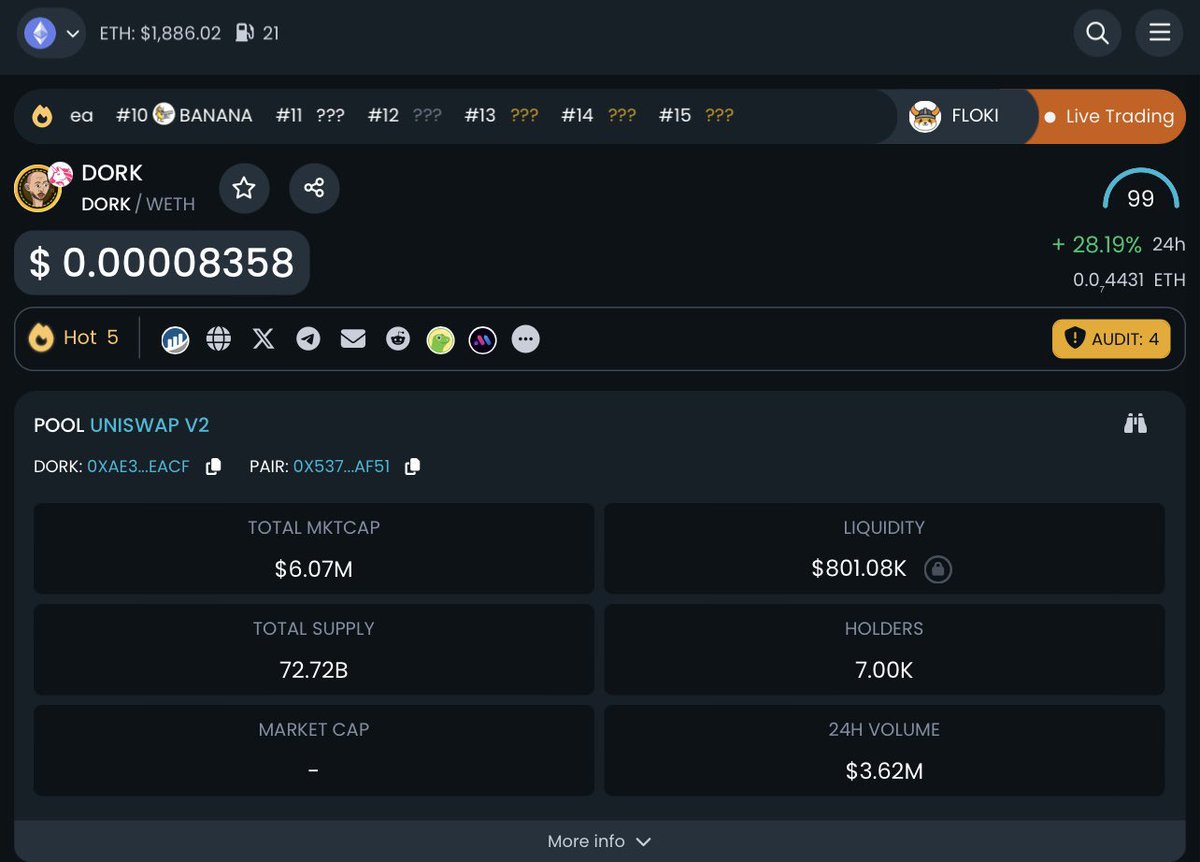Open the search magnifier button
This screenshot has height=862, width=1200.
click(1097, 33)
